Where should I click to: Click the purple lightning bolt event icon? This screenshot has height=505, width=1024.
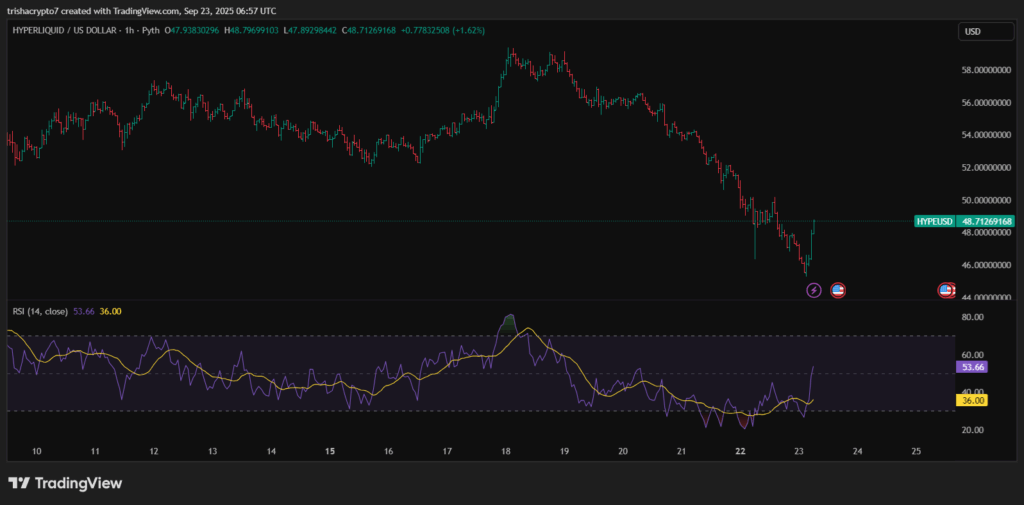click(x=814, y=290)
